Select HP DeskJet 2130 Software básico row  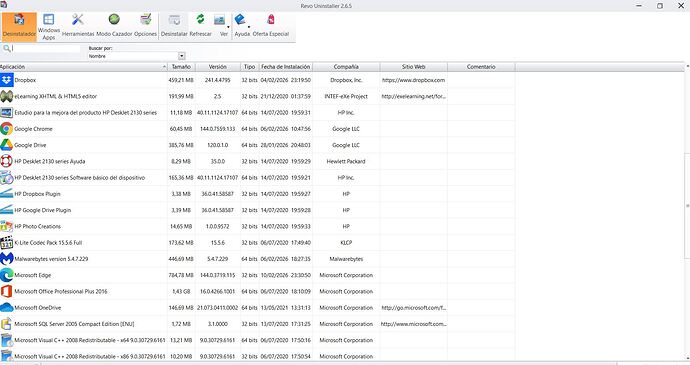[x=257, y=178]
